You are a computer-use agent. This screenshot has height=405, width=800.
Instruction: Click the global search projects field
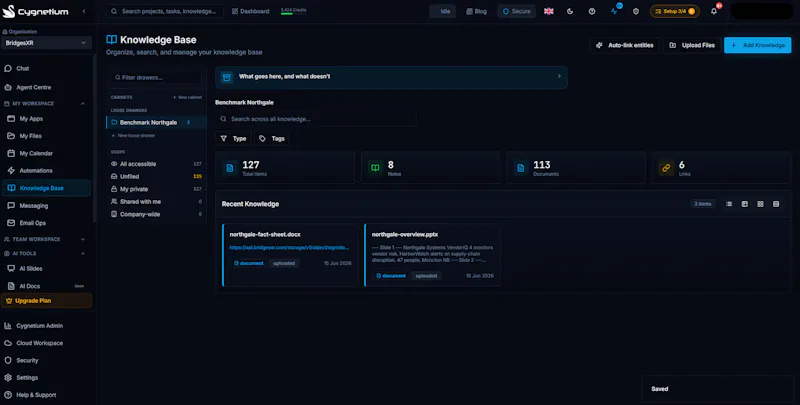coord(165,11)
